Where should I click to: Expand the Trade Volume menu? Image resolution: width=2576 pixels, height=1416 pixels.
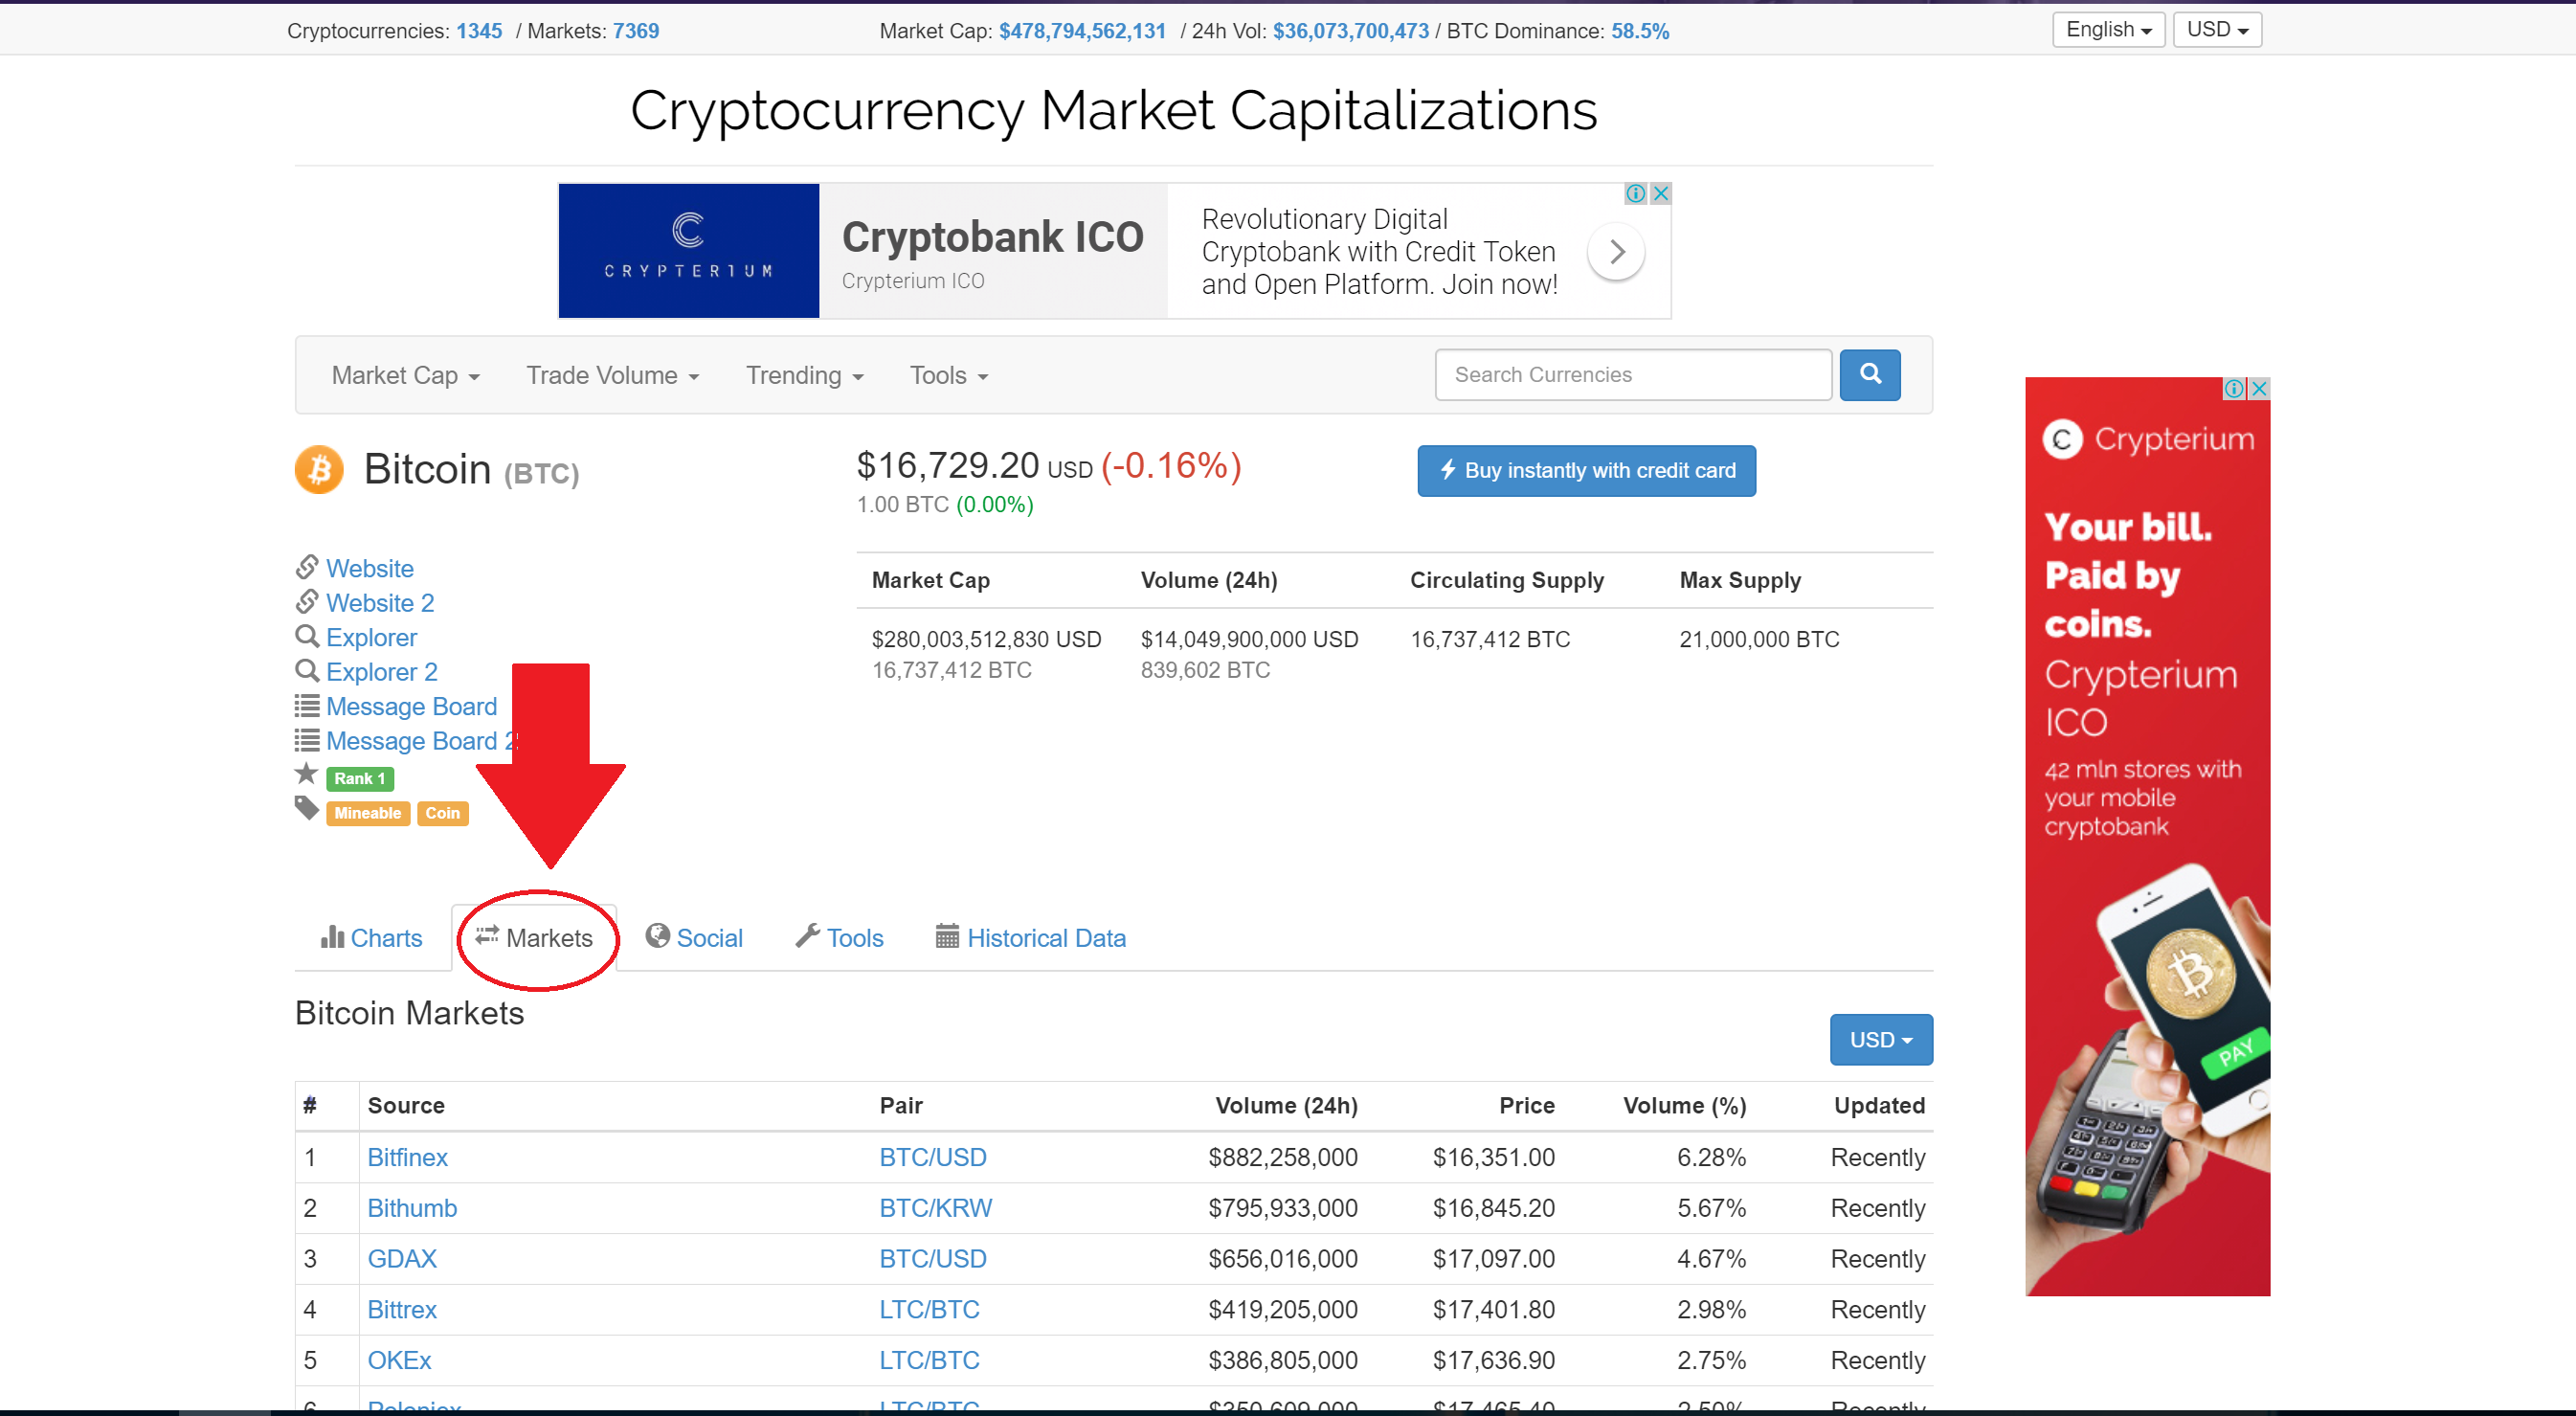click(x=612, y=375)
